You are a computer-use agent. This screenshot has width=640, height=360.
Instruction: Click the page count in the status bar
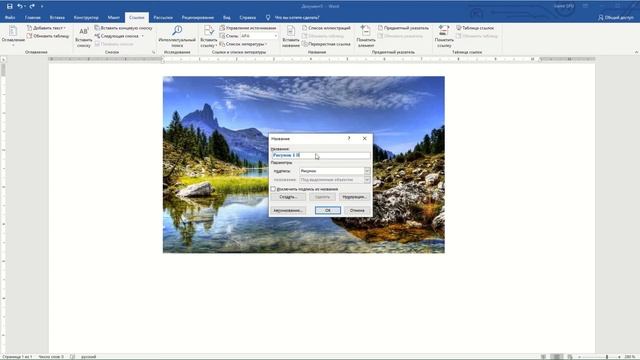[17, 357]
